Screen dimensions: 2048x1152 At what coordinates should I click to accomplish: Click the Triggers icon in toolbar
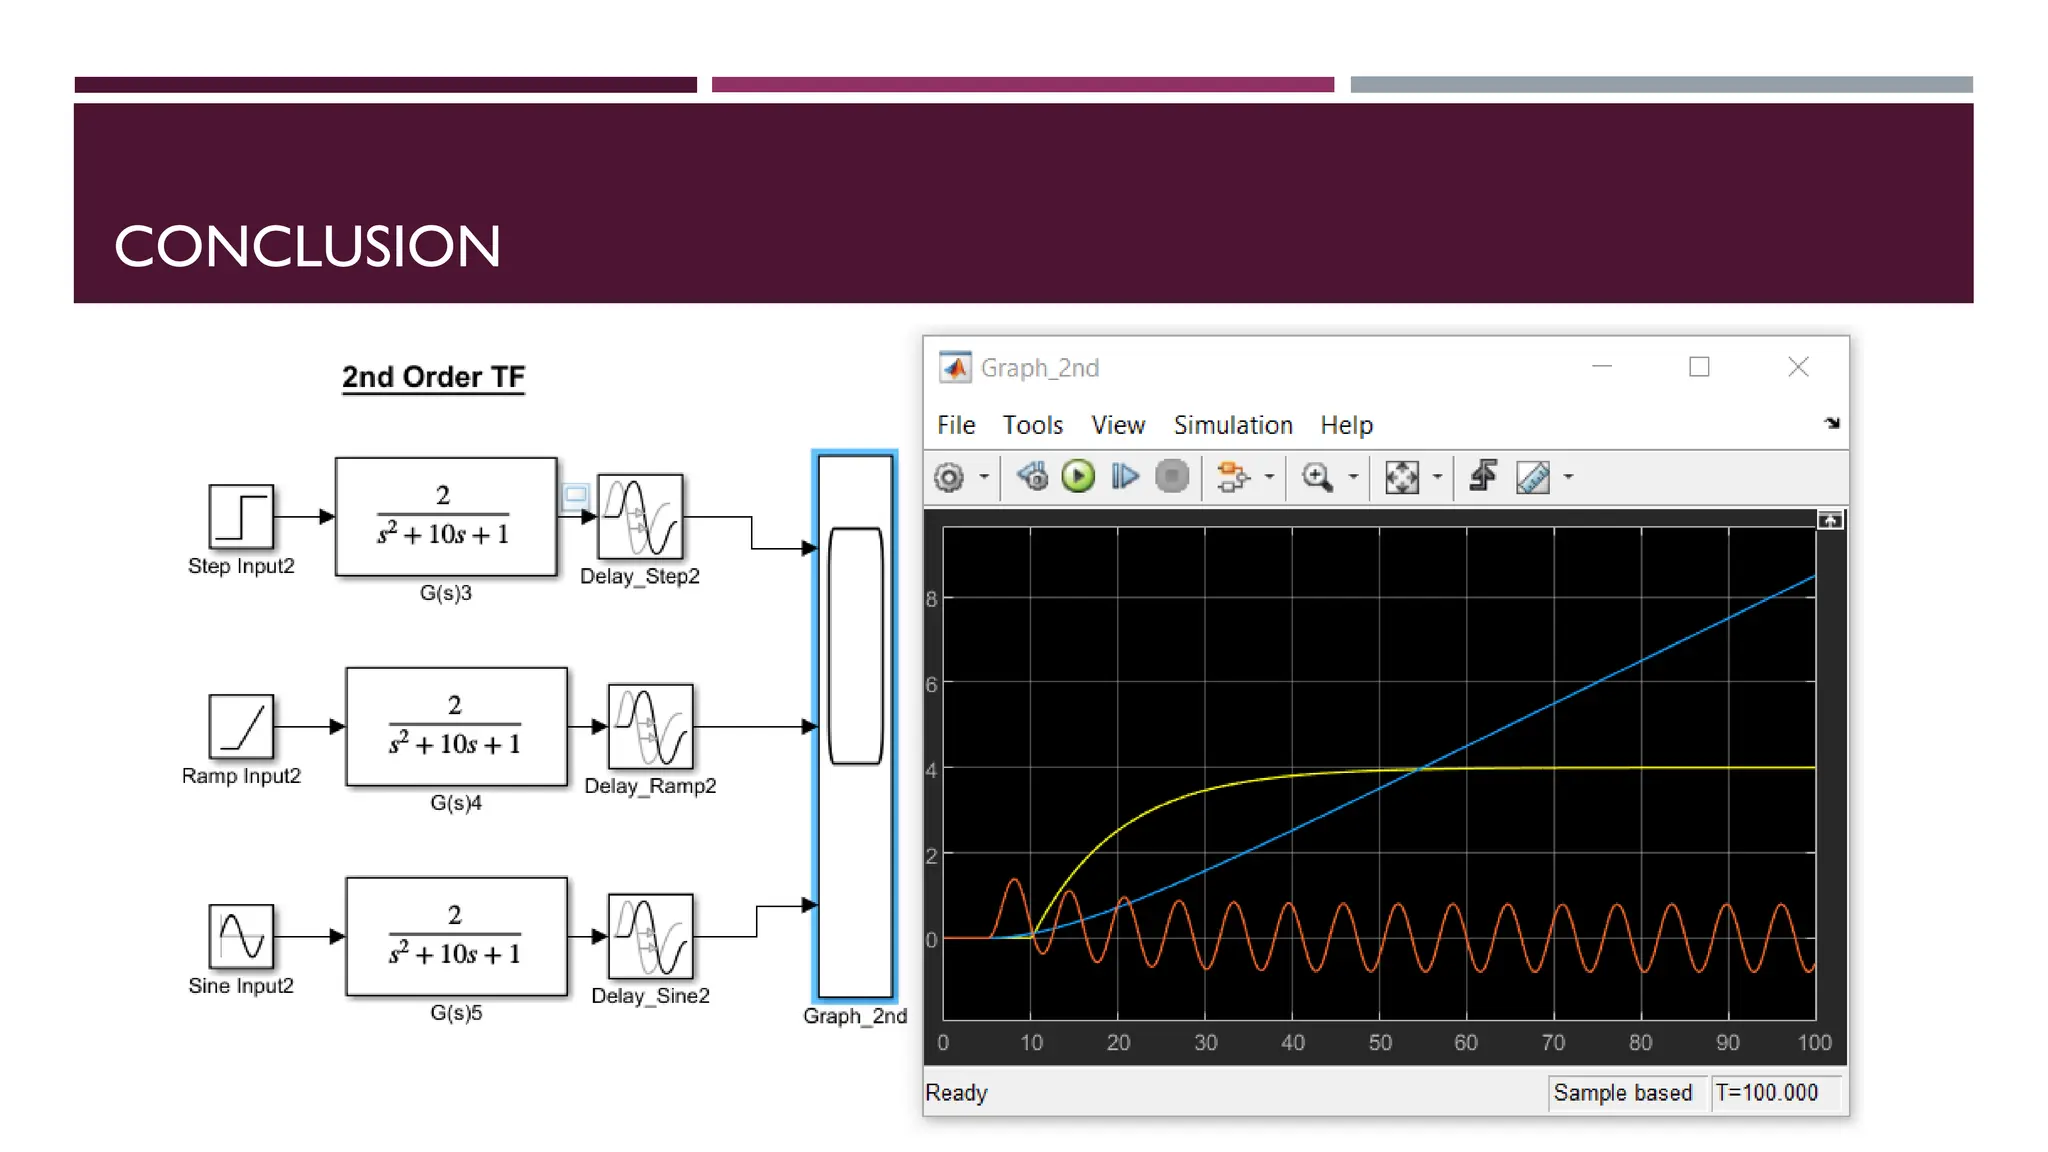(1484, 477)
